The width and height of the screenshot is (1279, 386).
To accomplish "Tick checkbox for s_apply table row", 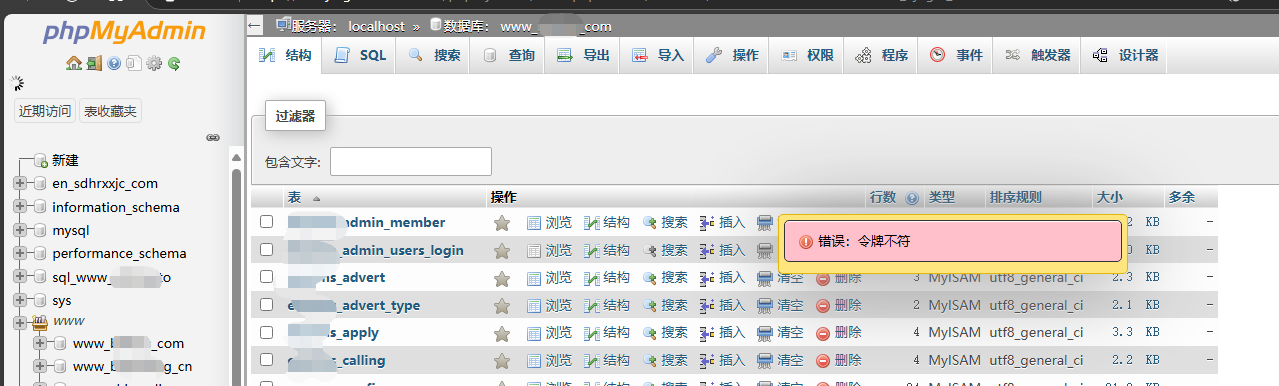I will [267, 332].
